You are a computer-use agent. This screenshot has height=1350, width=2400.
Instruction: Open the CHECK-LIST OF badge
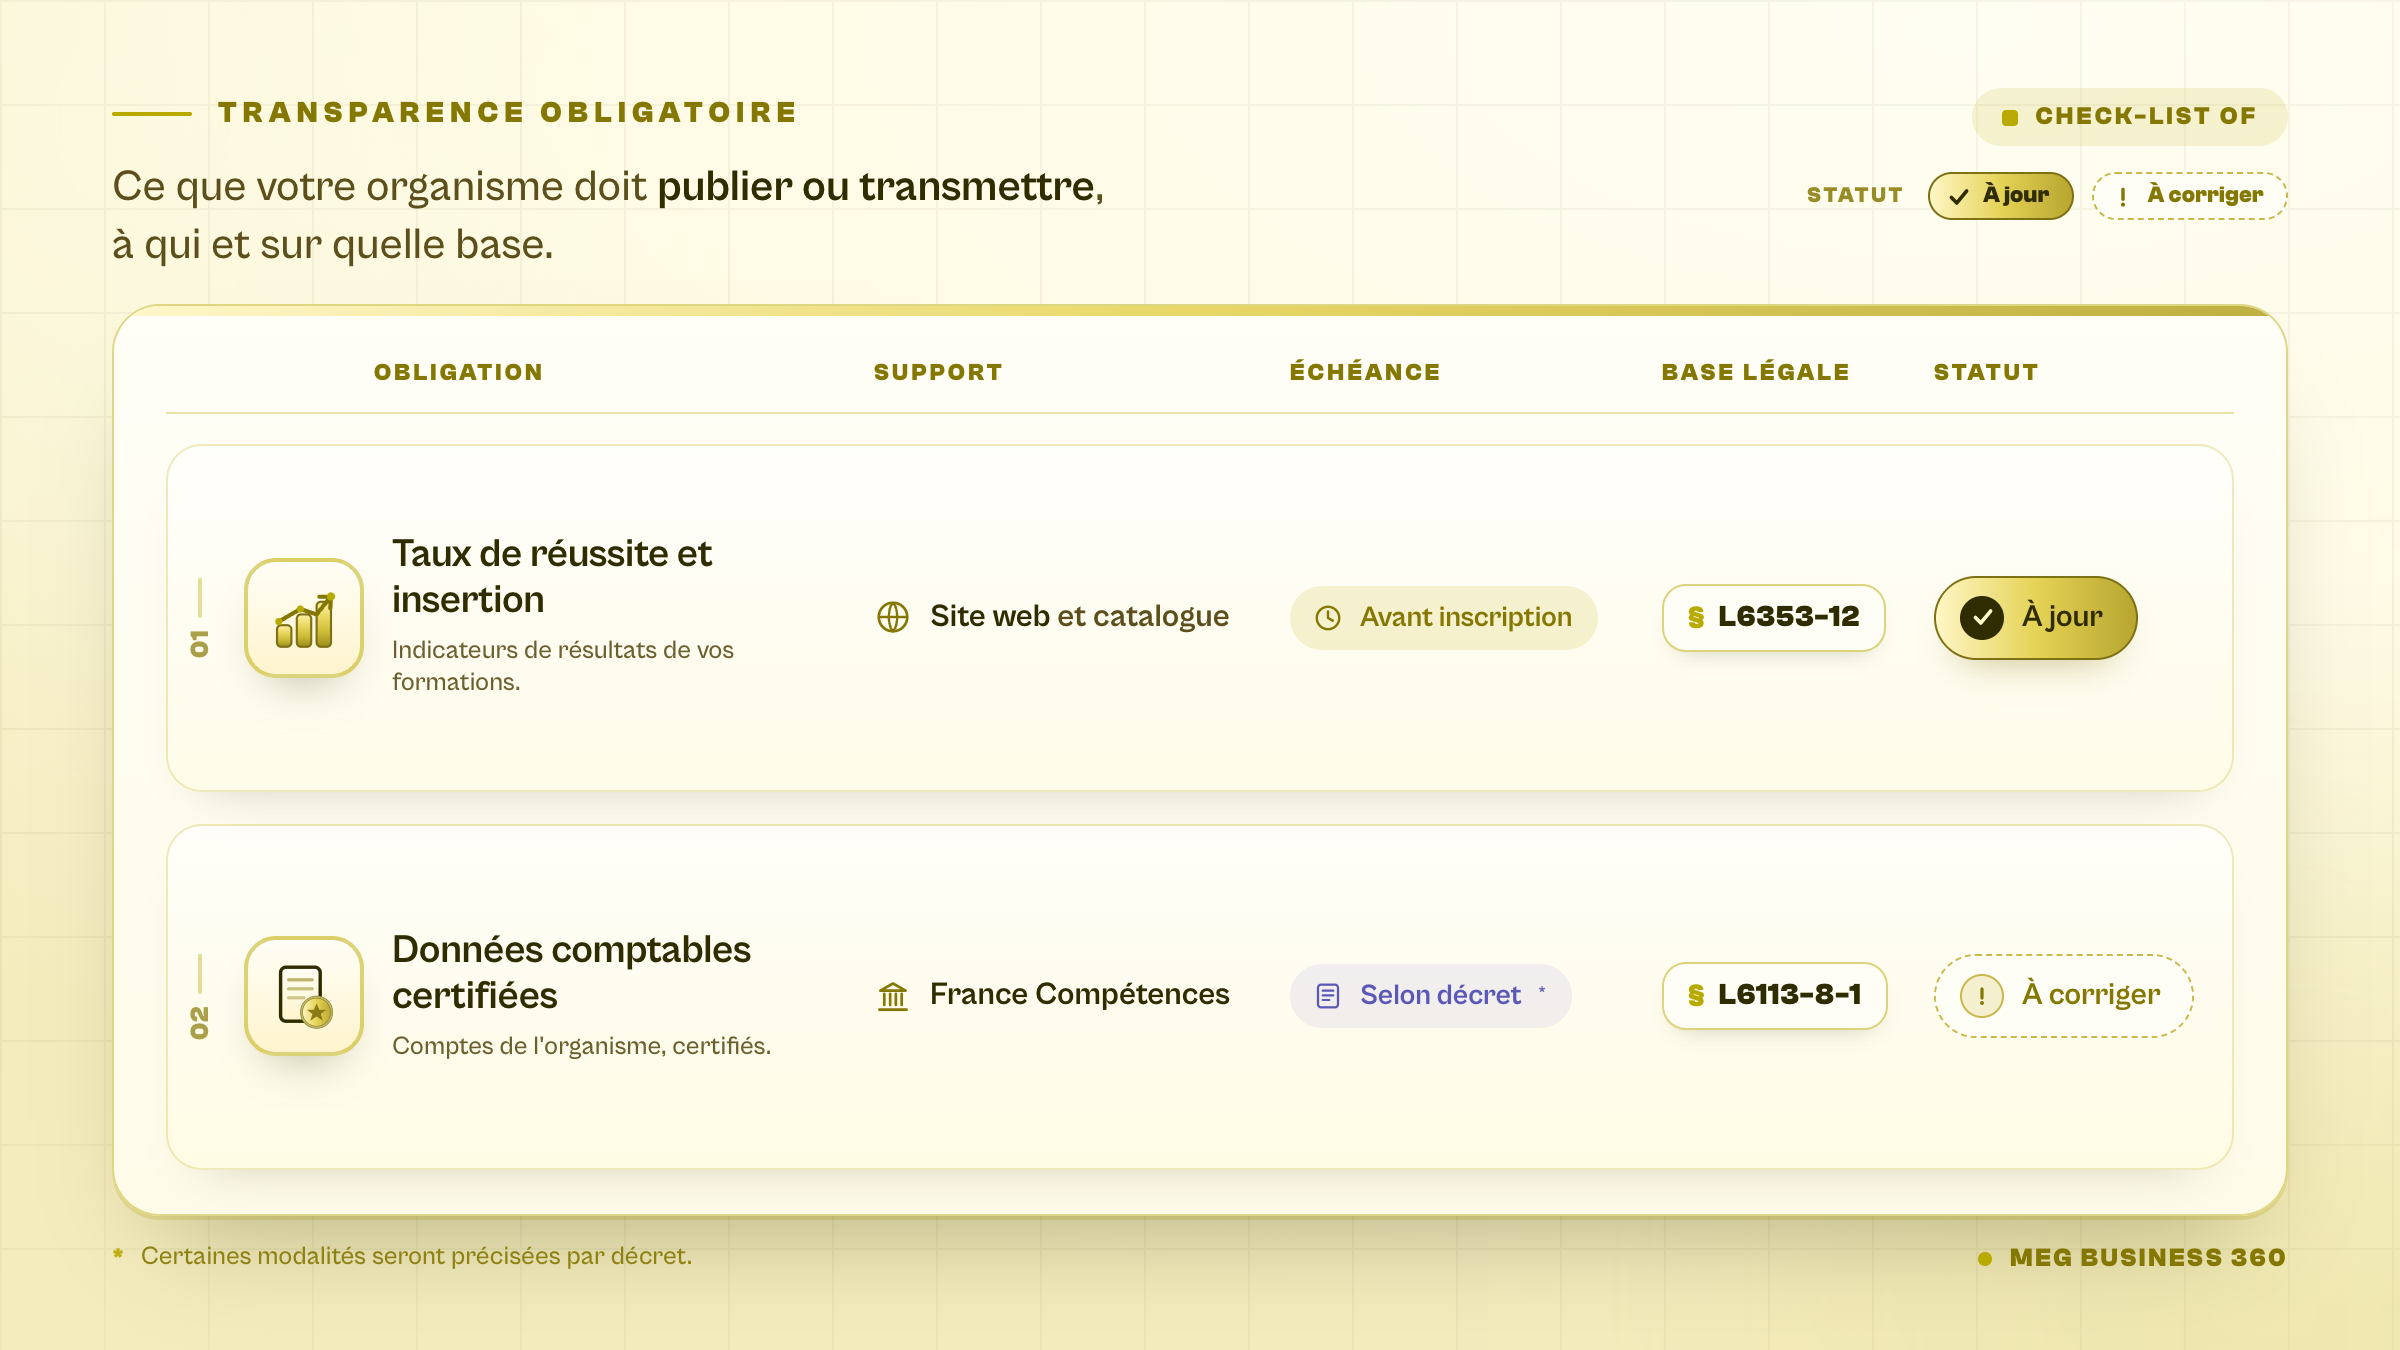coord(2130,117)
